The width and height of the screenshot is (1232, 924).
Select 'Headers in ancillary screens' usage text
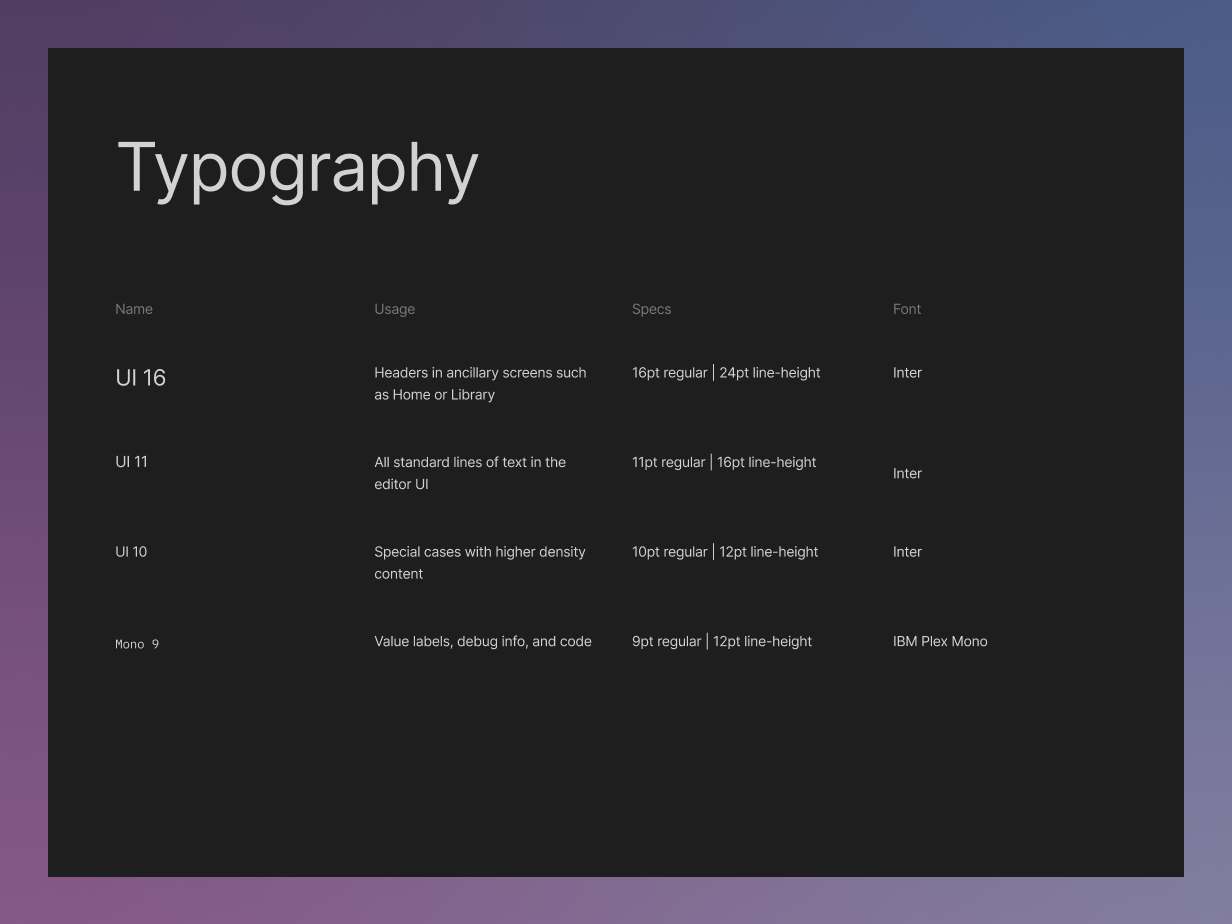tap(480, 384)
